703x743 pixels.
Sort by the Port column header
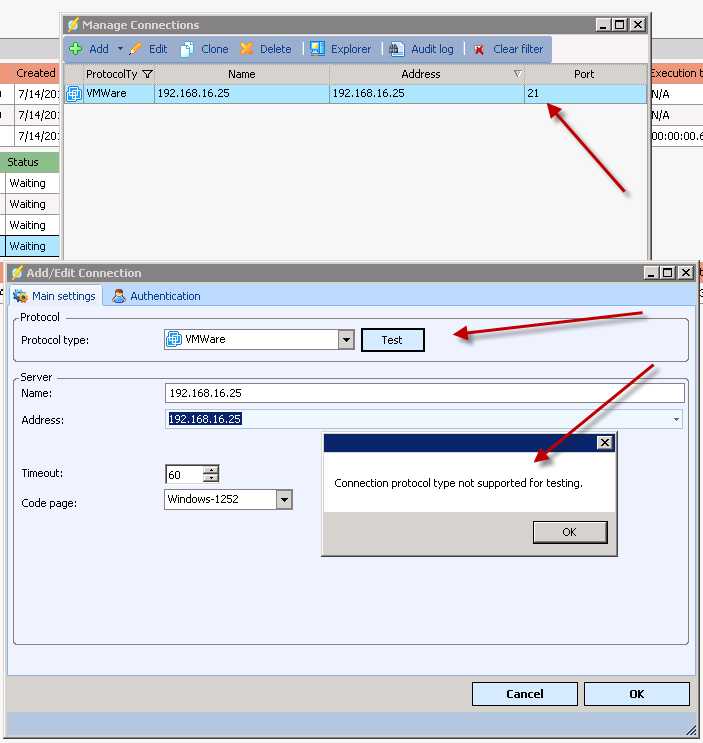click(584, 74)
